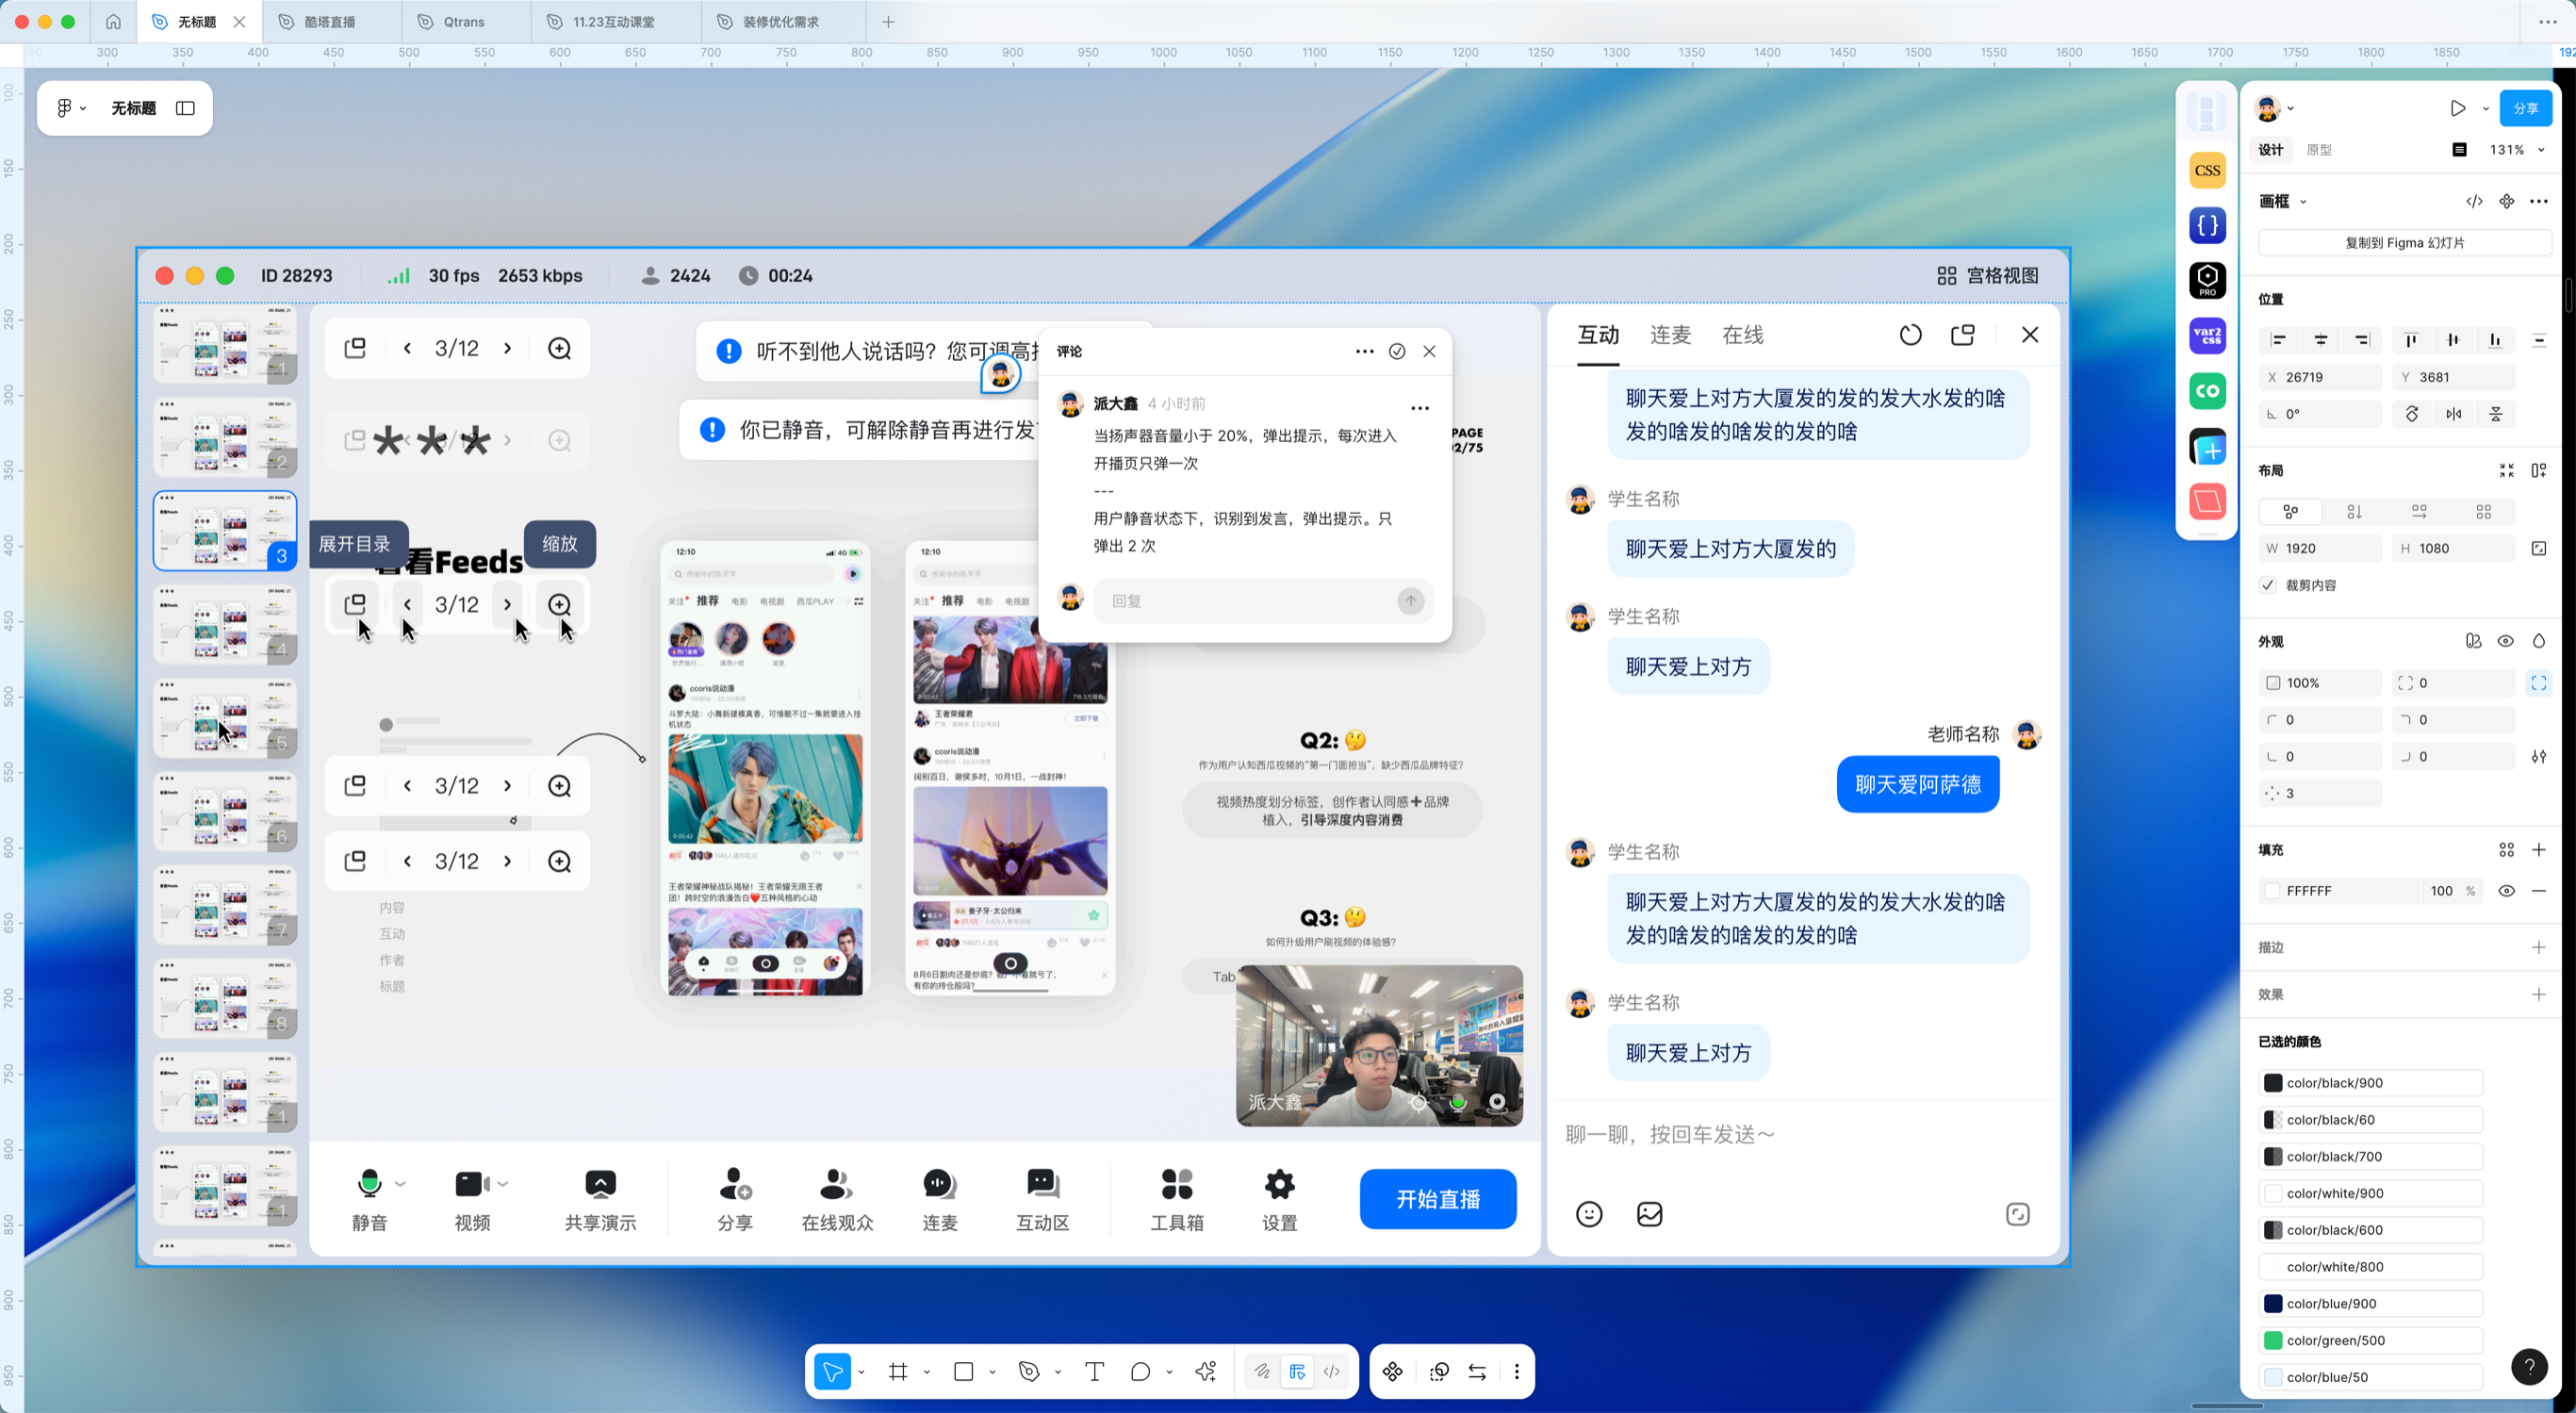The width and height of the screenshot is (2576, 1413).
Task: Align top in position panel
Action: 2411,340
